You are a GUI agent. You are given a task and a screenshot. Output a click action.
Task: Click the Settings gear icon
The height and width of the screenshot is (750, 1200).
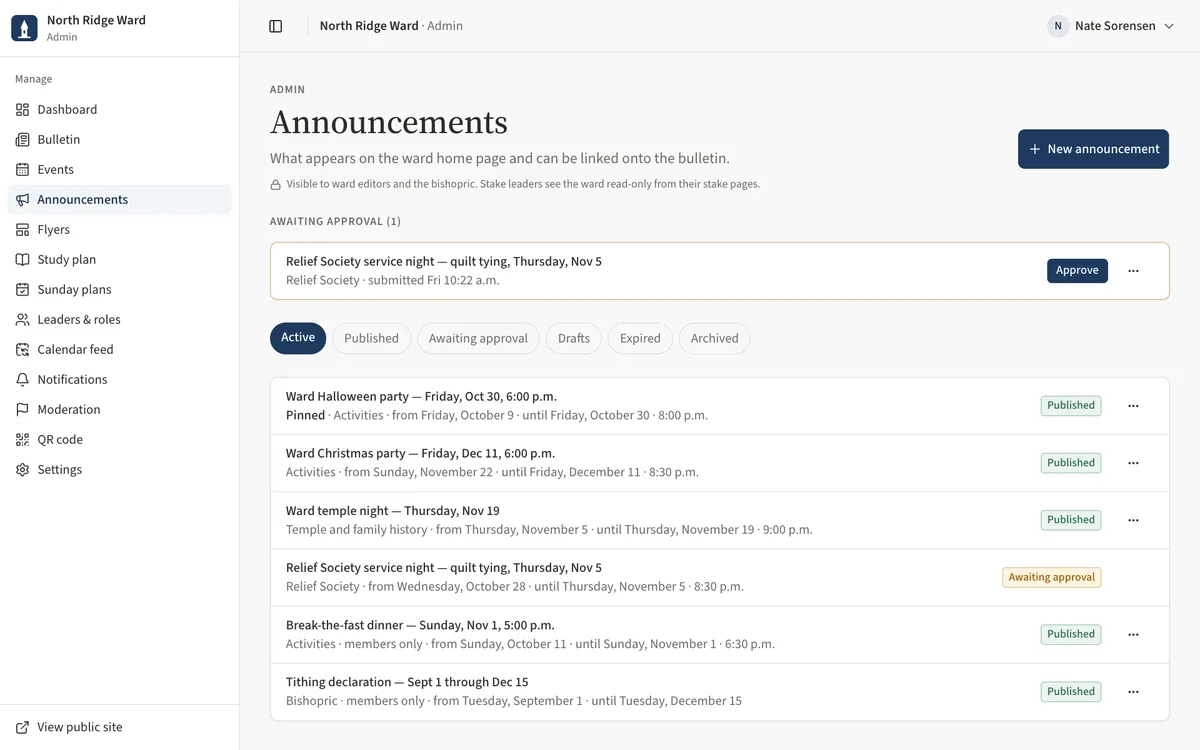[x=22, y=470]
